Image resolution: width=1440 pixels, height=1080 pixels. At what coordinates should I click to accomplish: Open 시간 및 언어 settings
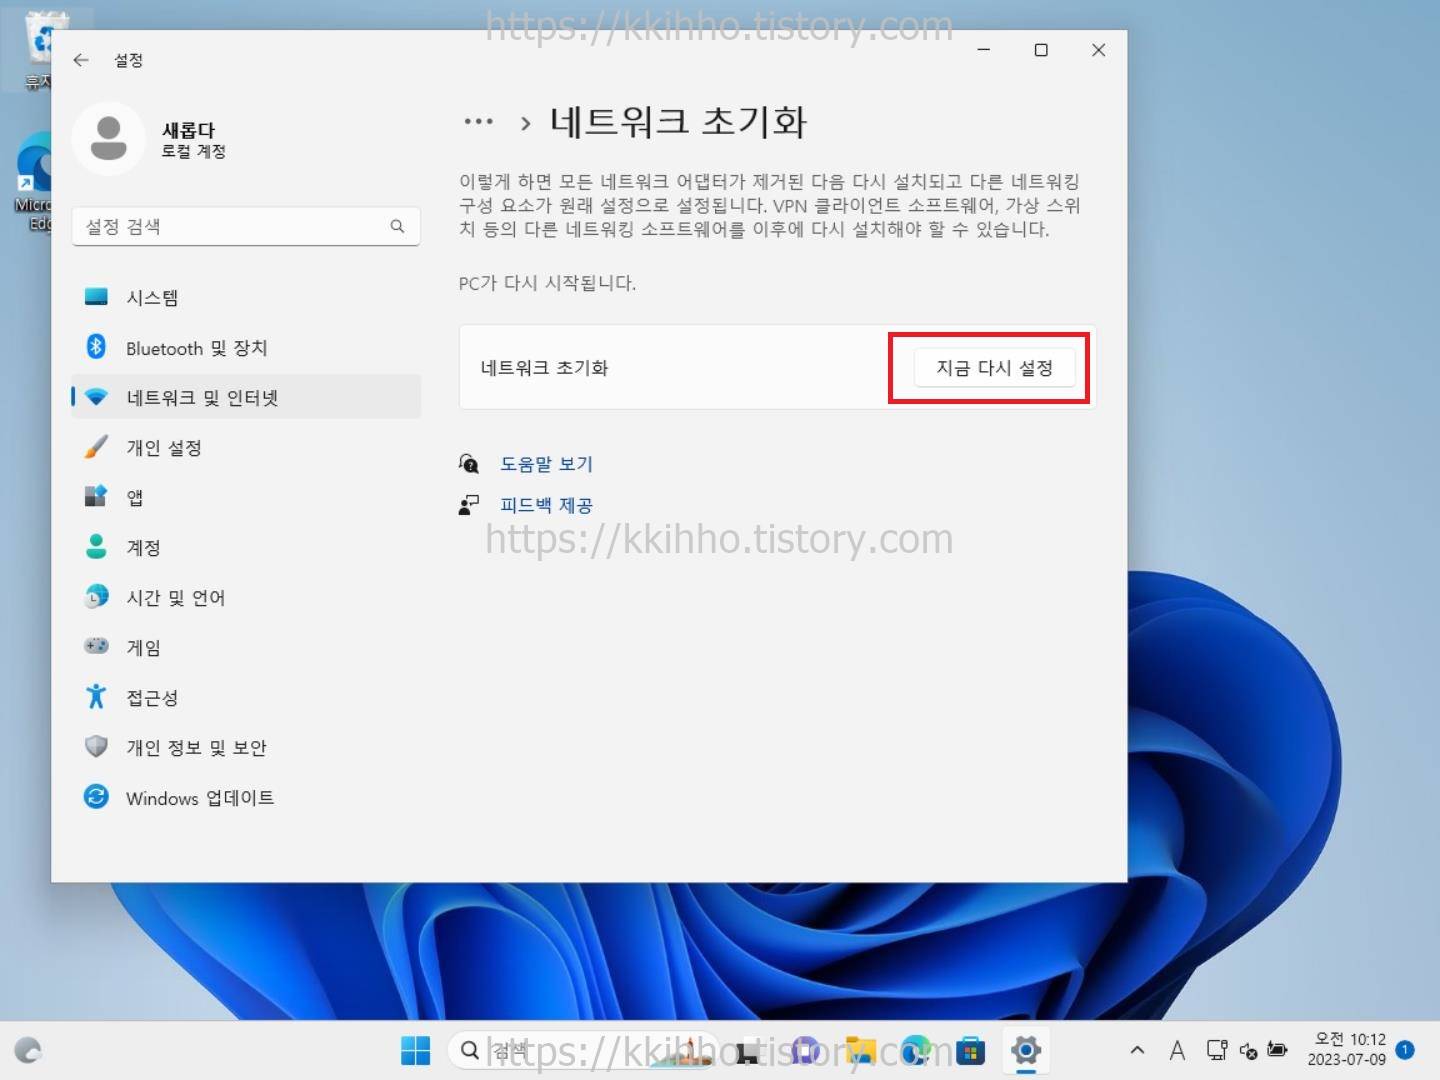click(x=246, y=597)
